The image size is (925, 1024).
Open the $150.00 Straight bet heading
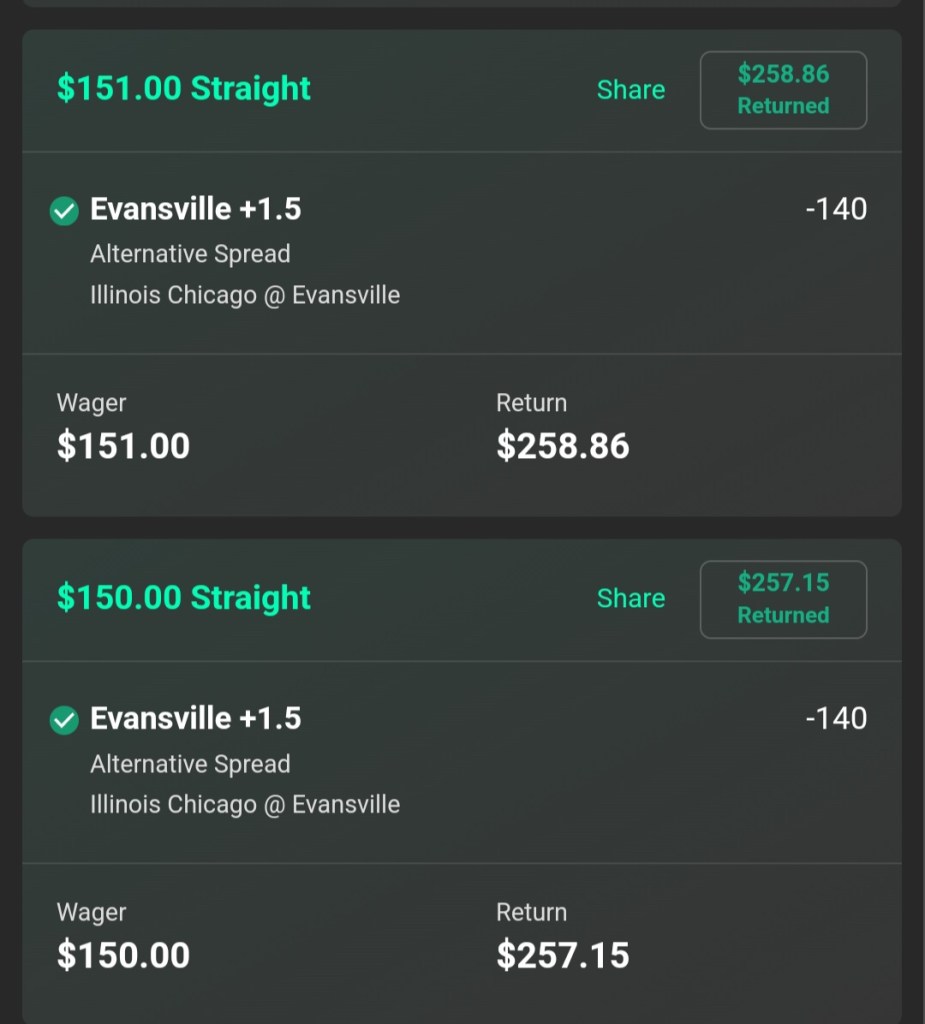(x=184, y=597)
